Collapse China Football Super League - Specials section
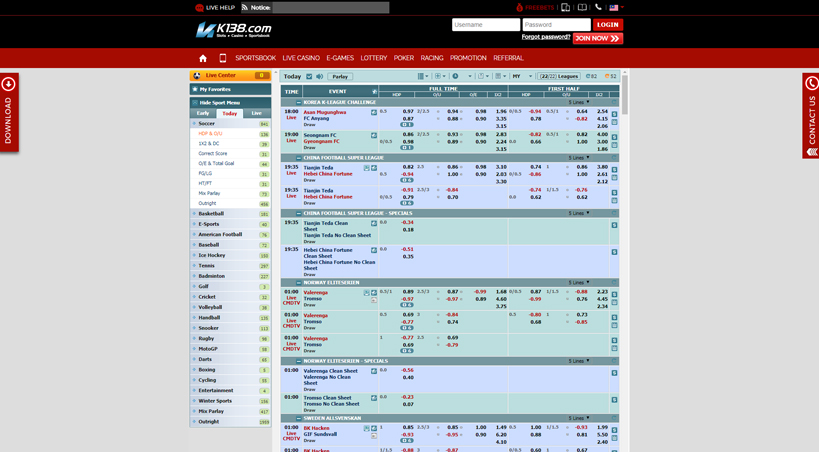The width and height of the screenshot is (819, 452). point(299,213)
